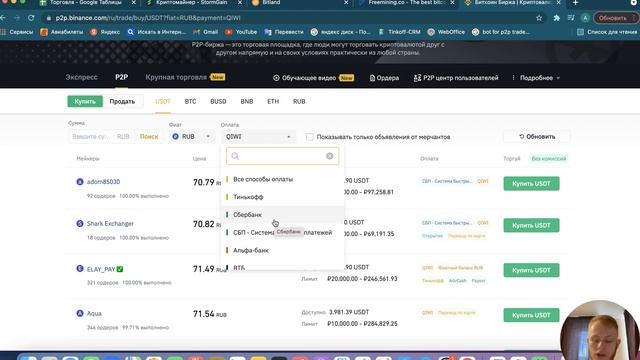Go back with the browser back arrow
Image resolution: width=640 pixels, height=360 pixels.
tap(3, 18)
